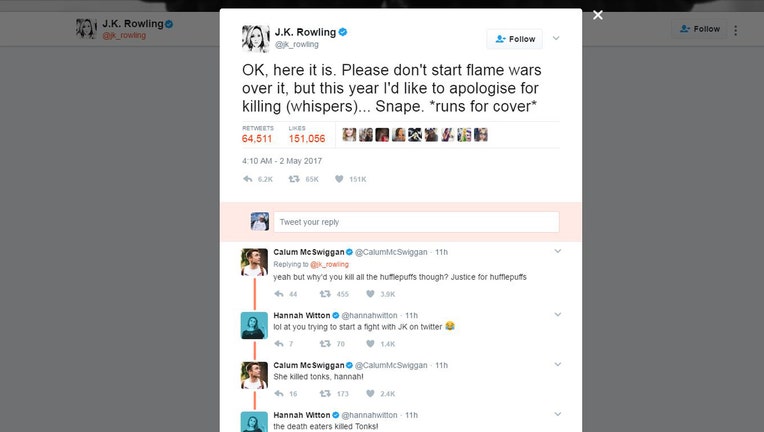View the 151,056 likes list
The height and width of the screenshot is (432, 764).
308,138
